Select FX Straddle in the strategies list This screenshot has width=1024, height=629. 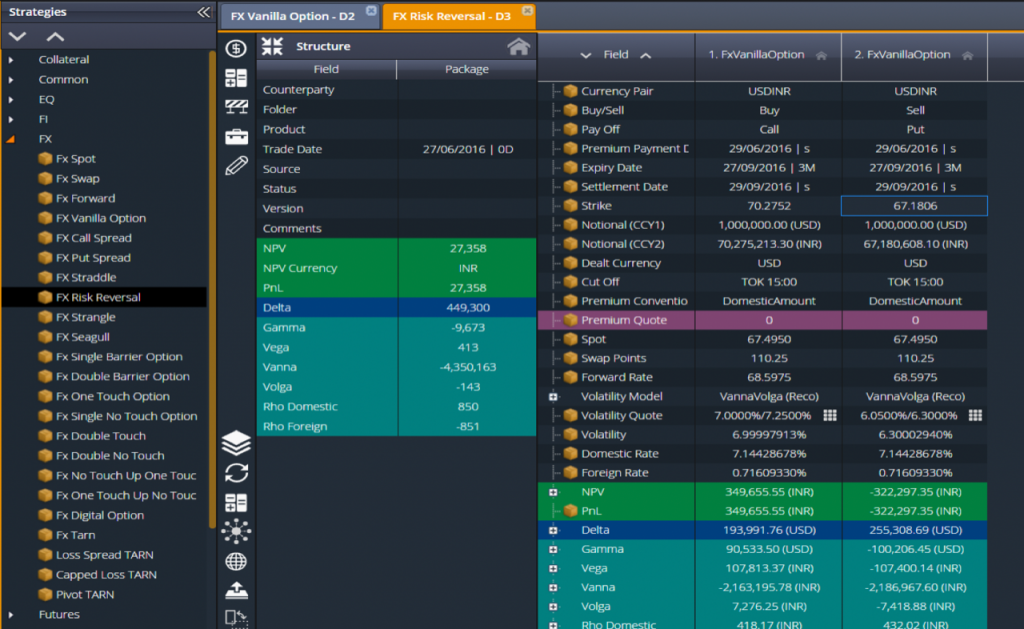(x=86, y=277)
